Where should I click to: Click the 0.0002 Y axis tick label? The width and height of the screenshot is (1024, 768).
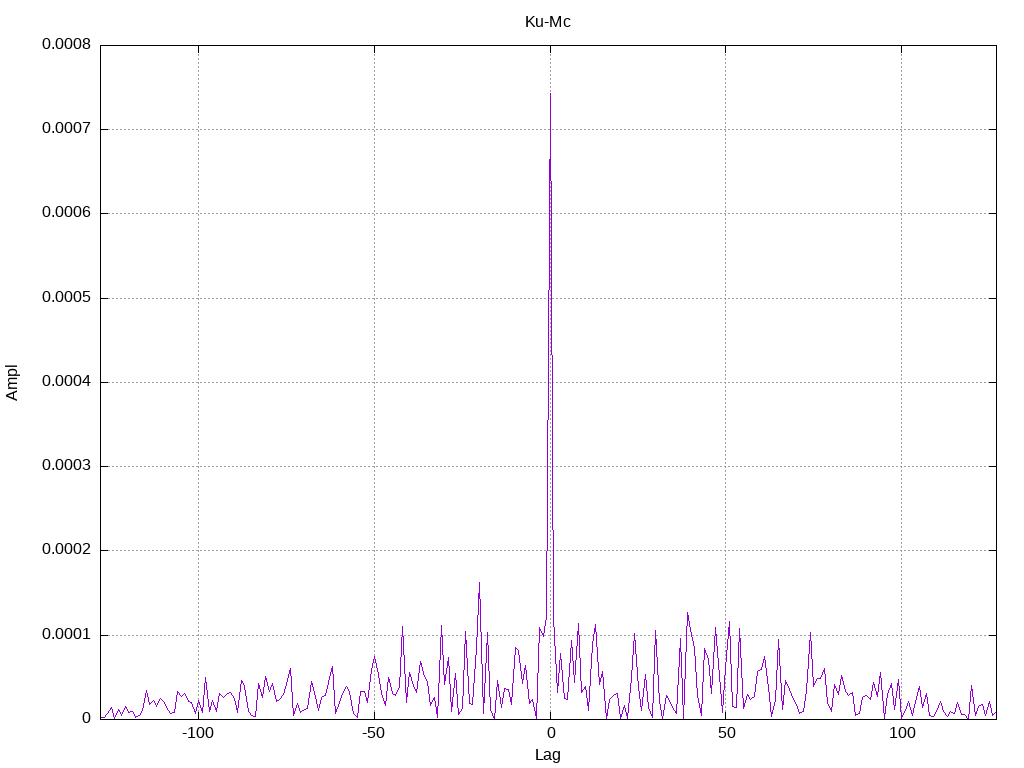(66, 550)
